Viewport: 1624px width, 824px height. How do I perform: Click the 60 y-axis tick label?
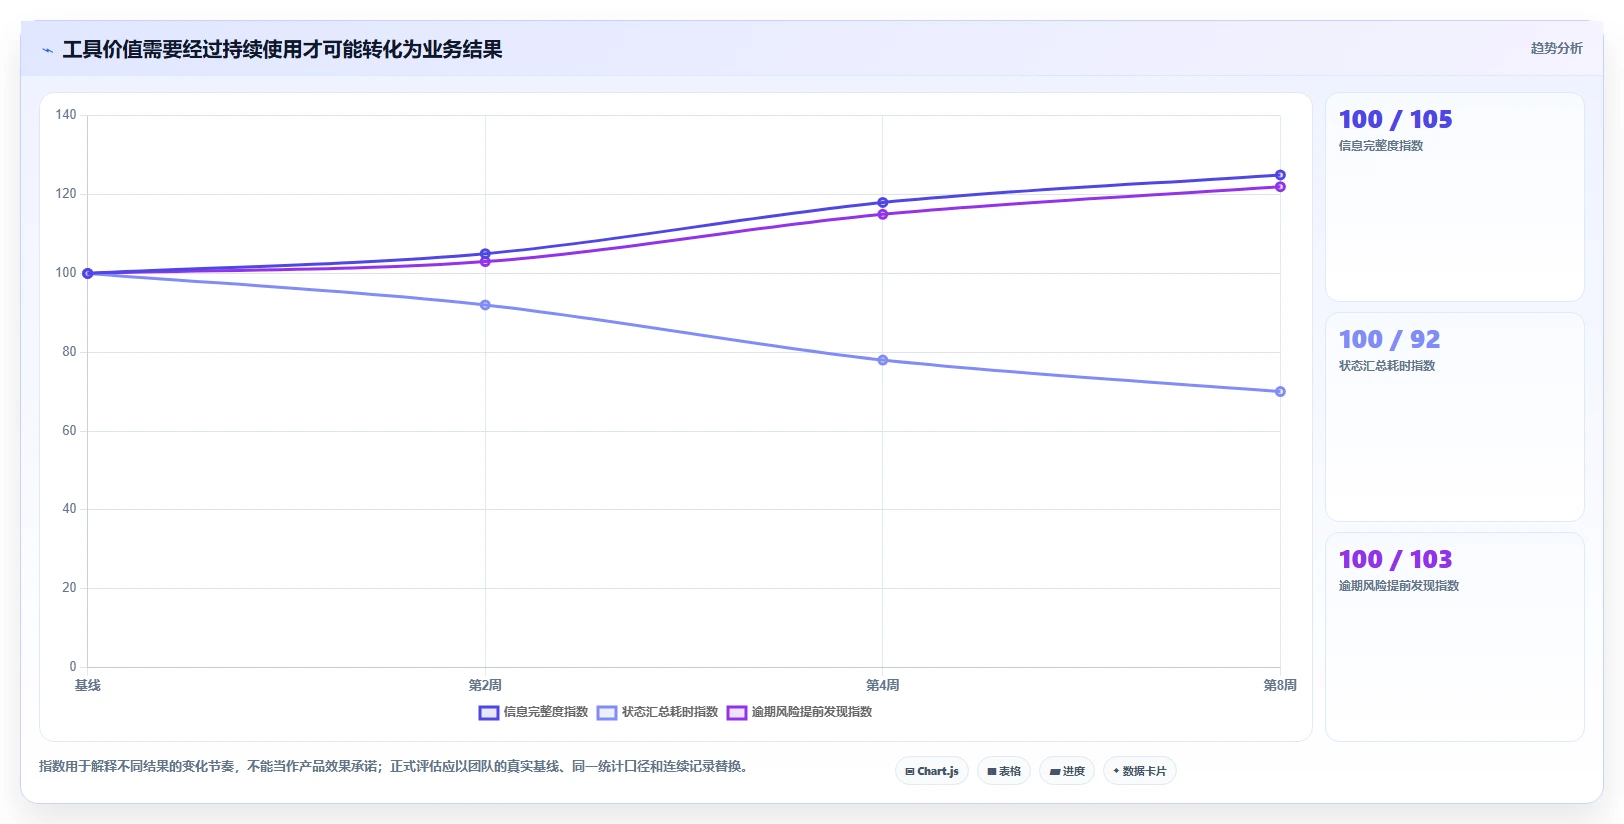[x=69, y=431]
